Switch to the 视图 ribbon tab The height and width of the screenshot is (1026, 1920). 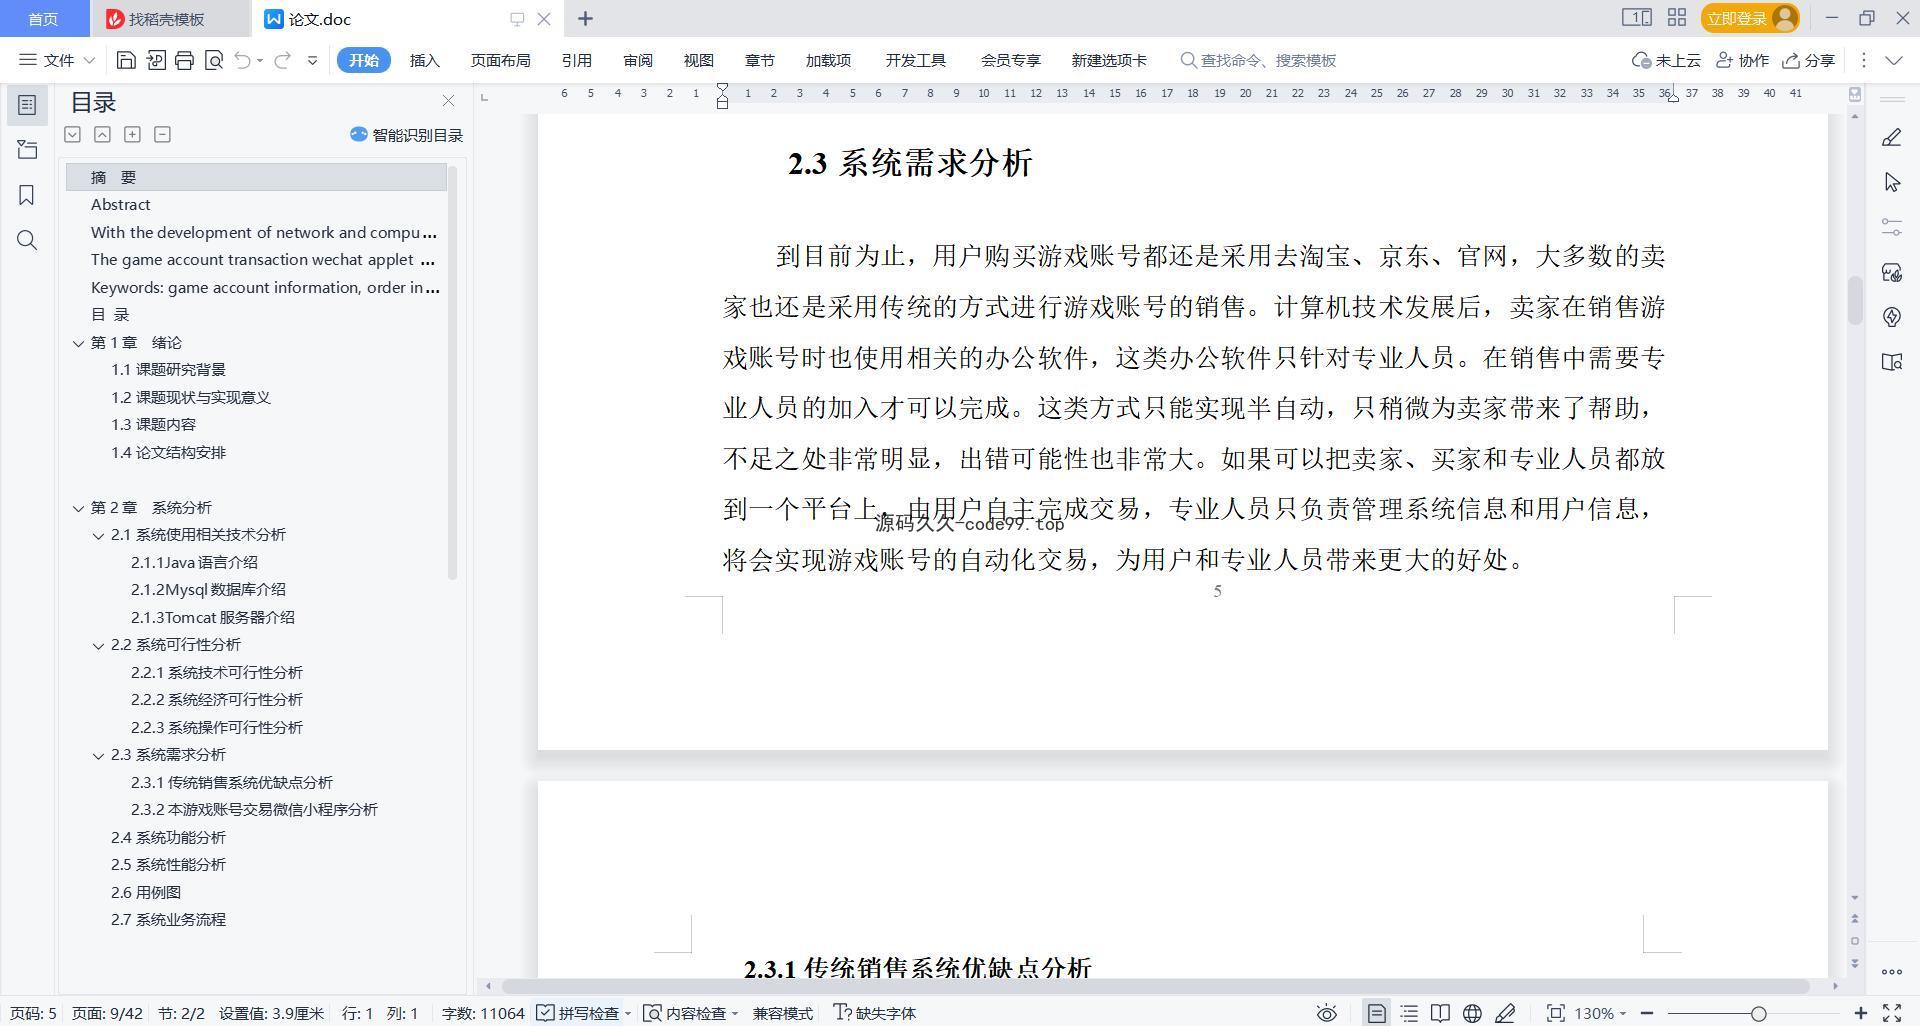pyautogui.click(x=698, y=60)
